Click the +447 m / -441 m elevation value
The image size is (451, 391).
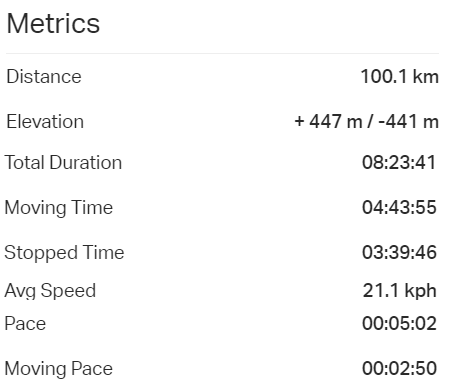click(x=367, y=121)
